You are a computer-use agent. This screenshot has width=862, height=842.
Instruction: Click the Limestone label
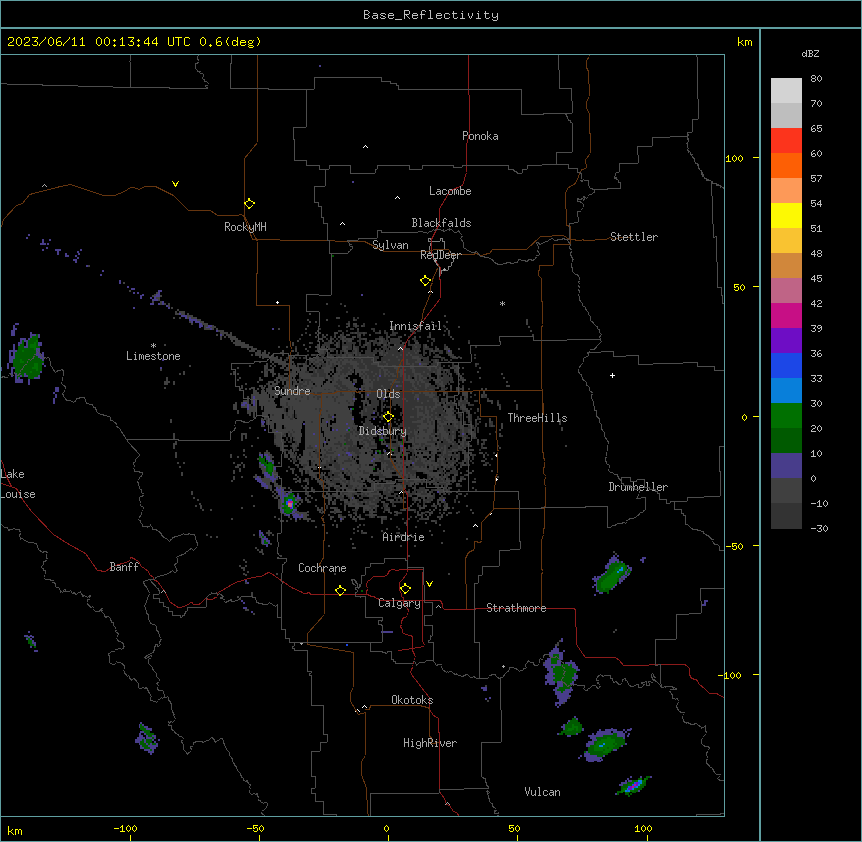(153, 356)
